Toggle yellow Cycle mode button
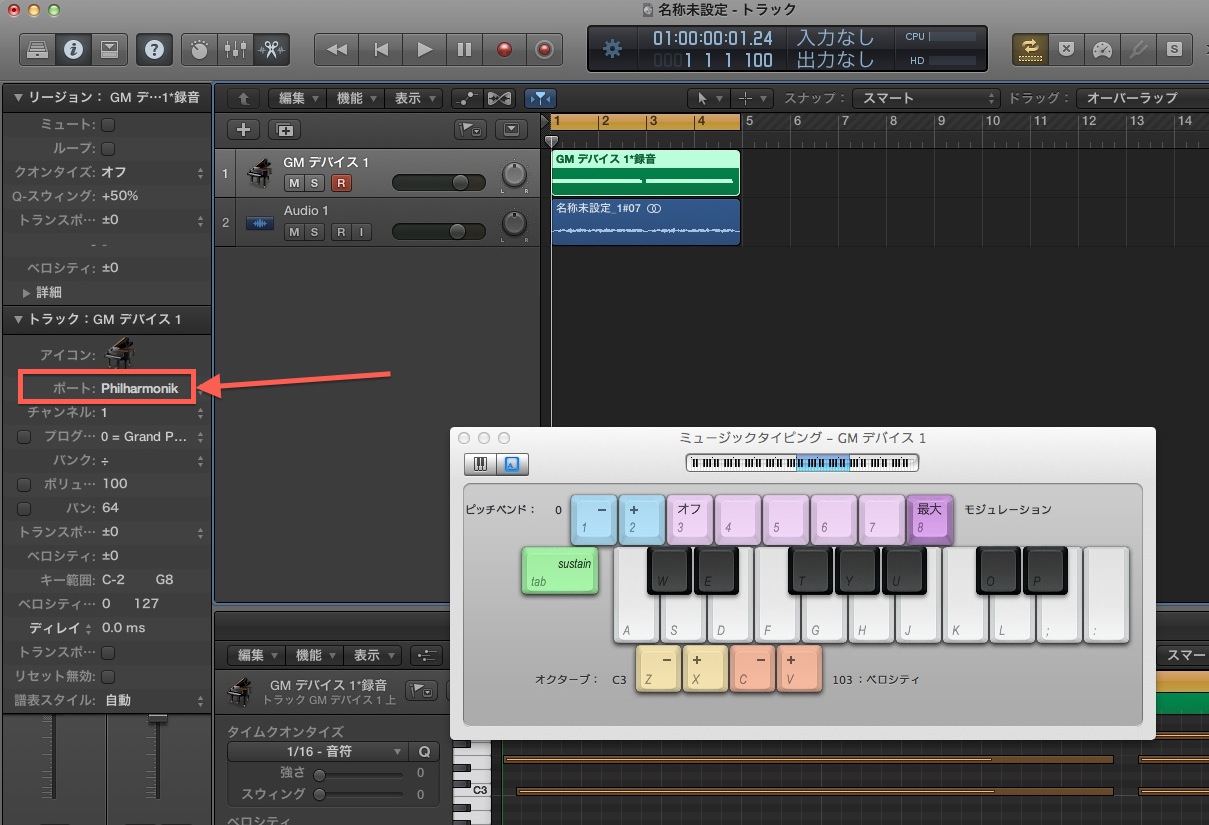The height and width of the screenshot is (825, 1209). click(x=1029, y=48)
